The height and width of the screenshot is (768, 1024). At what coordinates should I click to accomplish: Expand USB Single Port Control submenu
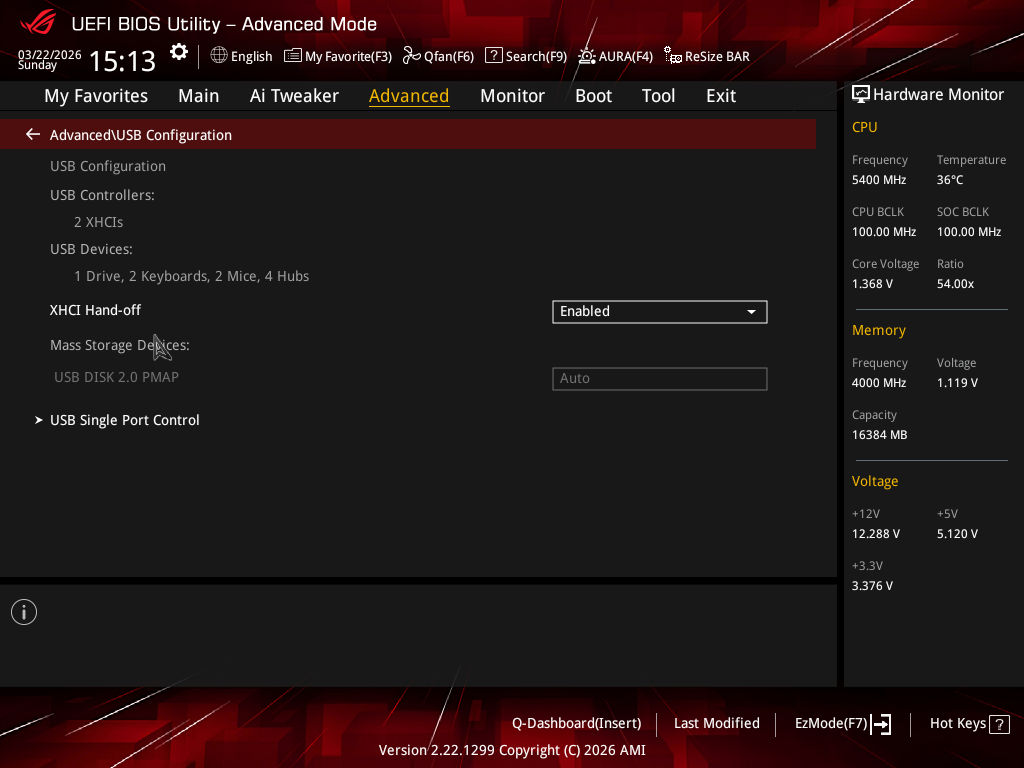pos(125,420)
